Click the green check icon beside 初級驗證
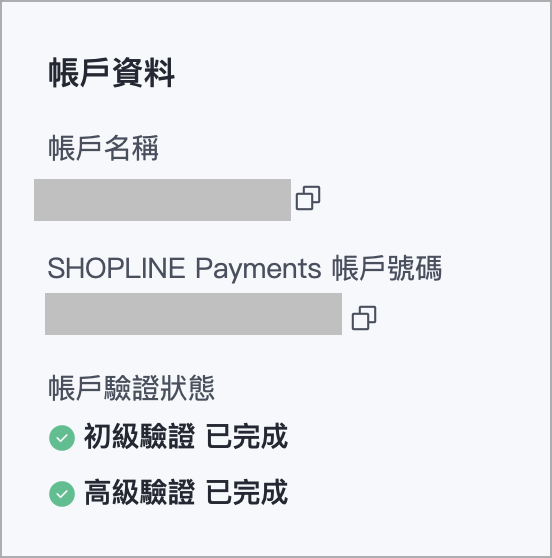The image size is (552, 558). [x=62, y=438]
